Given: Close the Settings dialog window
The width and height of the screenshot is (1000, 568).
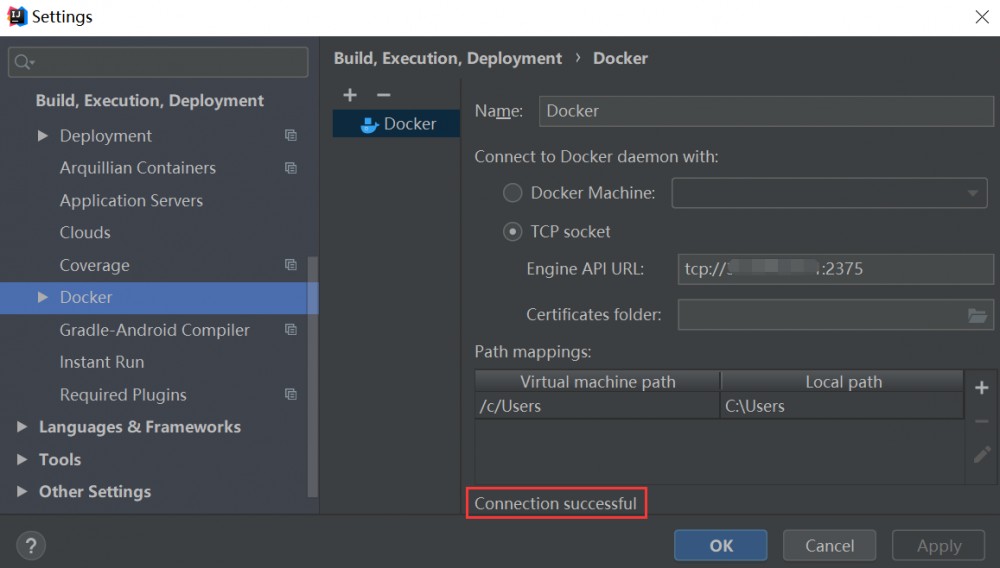Looking at the screenshot, I should point(982,17).
